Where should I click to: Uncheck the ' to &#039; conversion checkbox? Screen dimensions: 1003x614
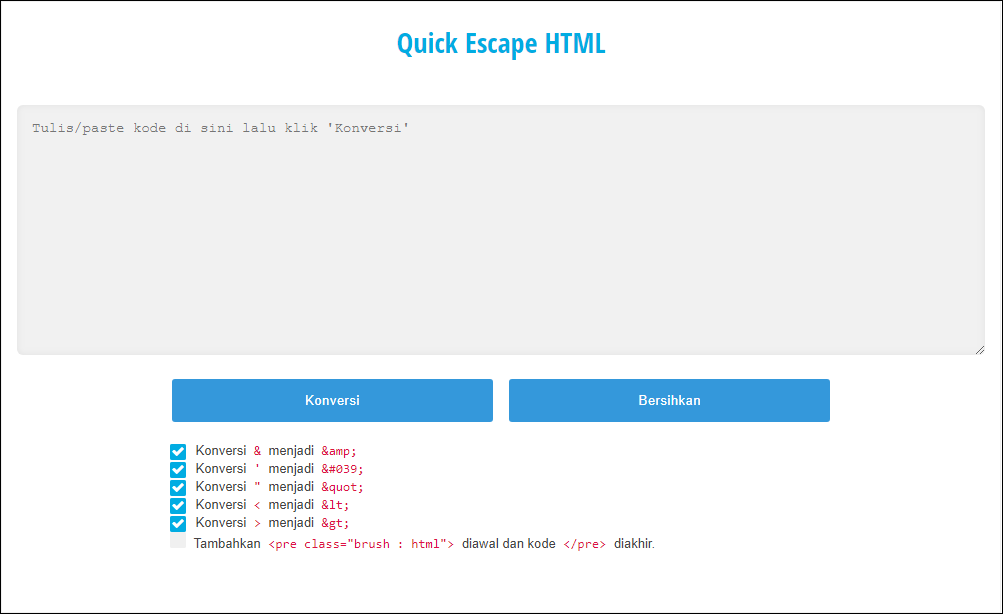[178, 469]
